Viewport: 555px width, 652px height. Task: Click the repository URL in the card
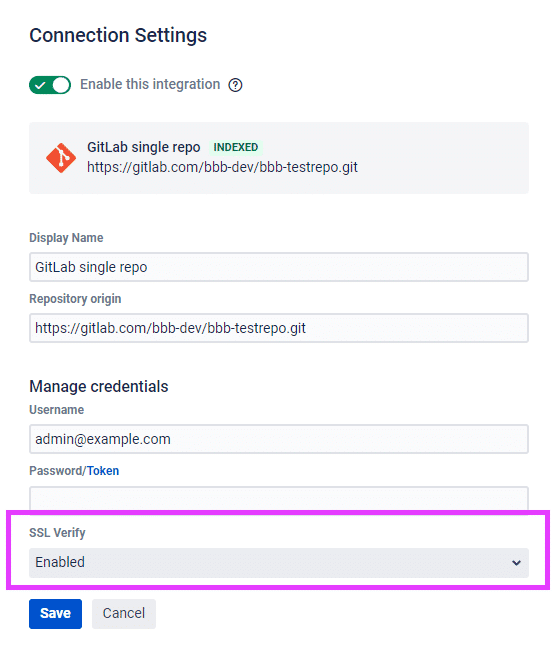click(222, 167)
